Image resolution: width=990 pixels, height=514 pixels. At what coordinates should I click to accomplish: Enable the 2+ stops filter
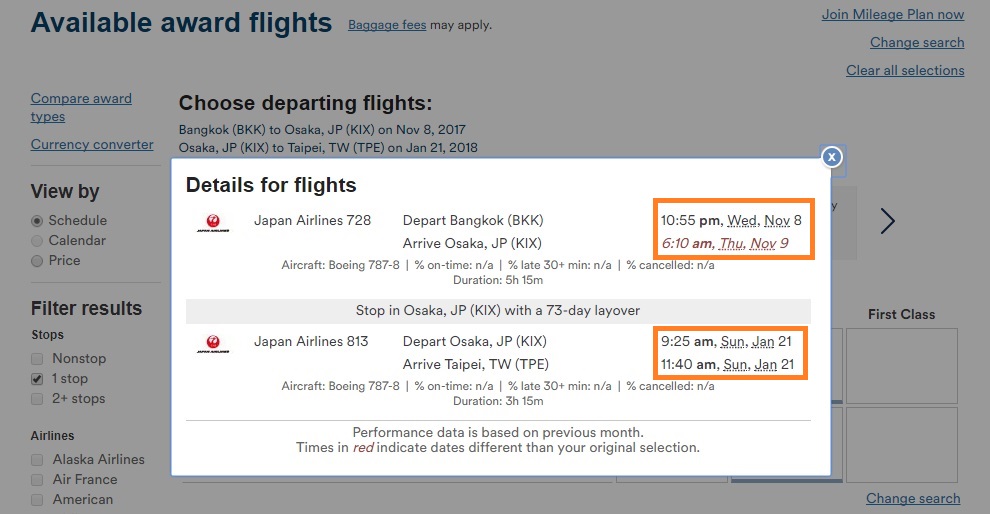[x=37, y=399]
